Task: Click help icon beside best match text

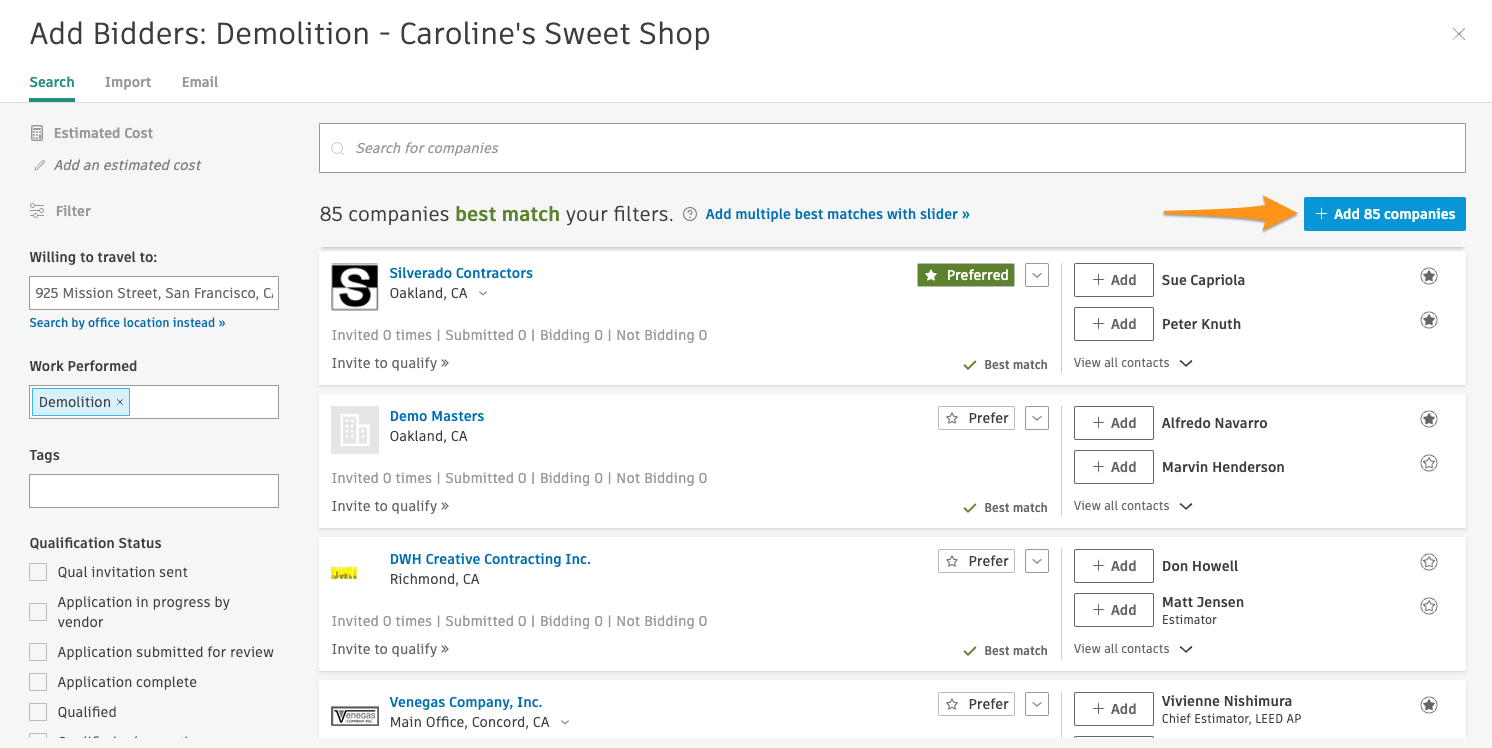Action: click(x=690, y=214)
